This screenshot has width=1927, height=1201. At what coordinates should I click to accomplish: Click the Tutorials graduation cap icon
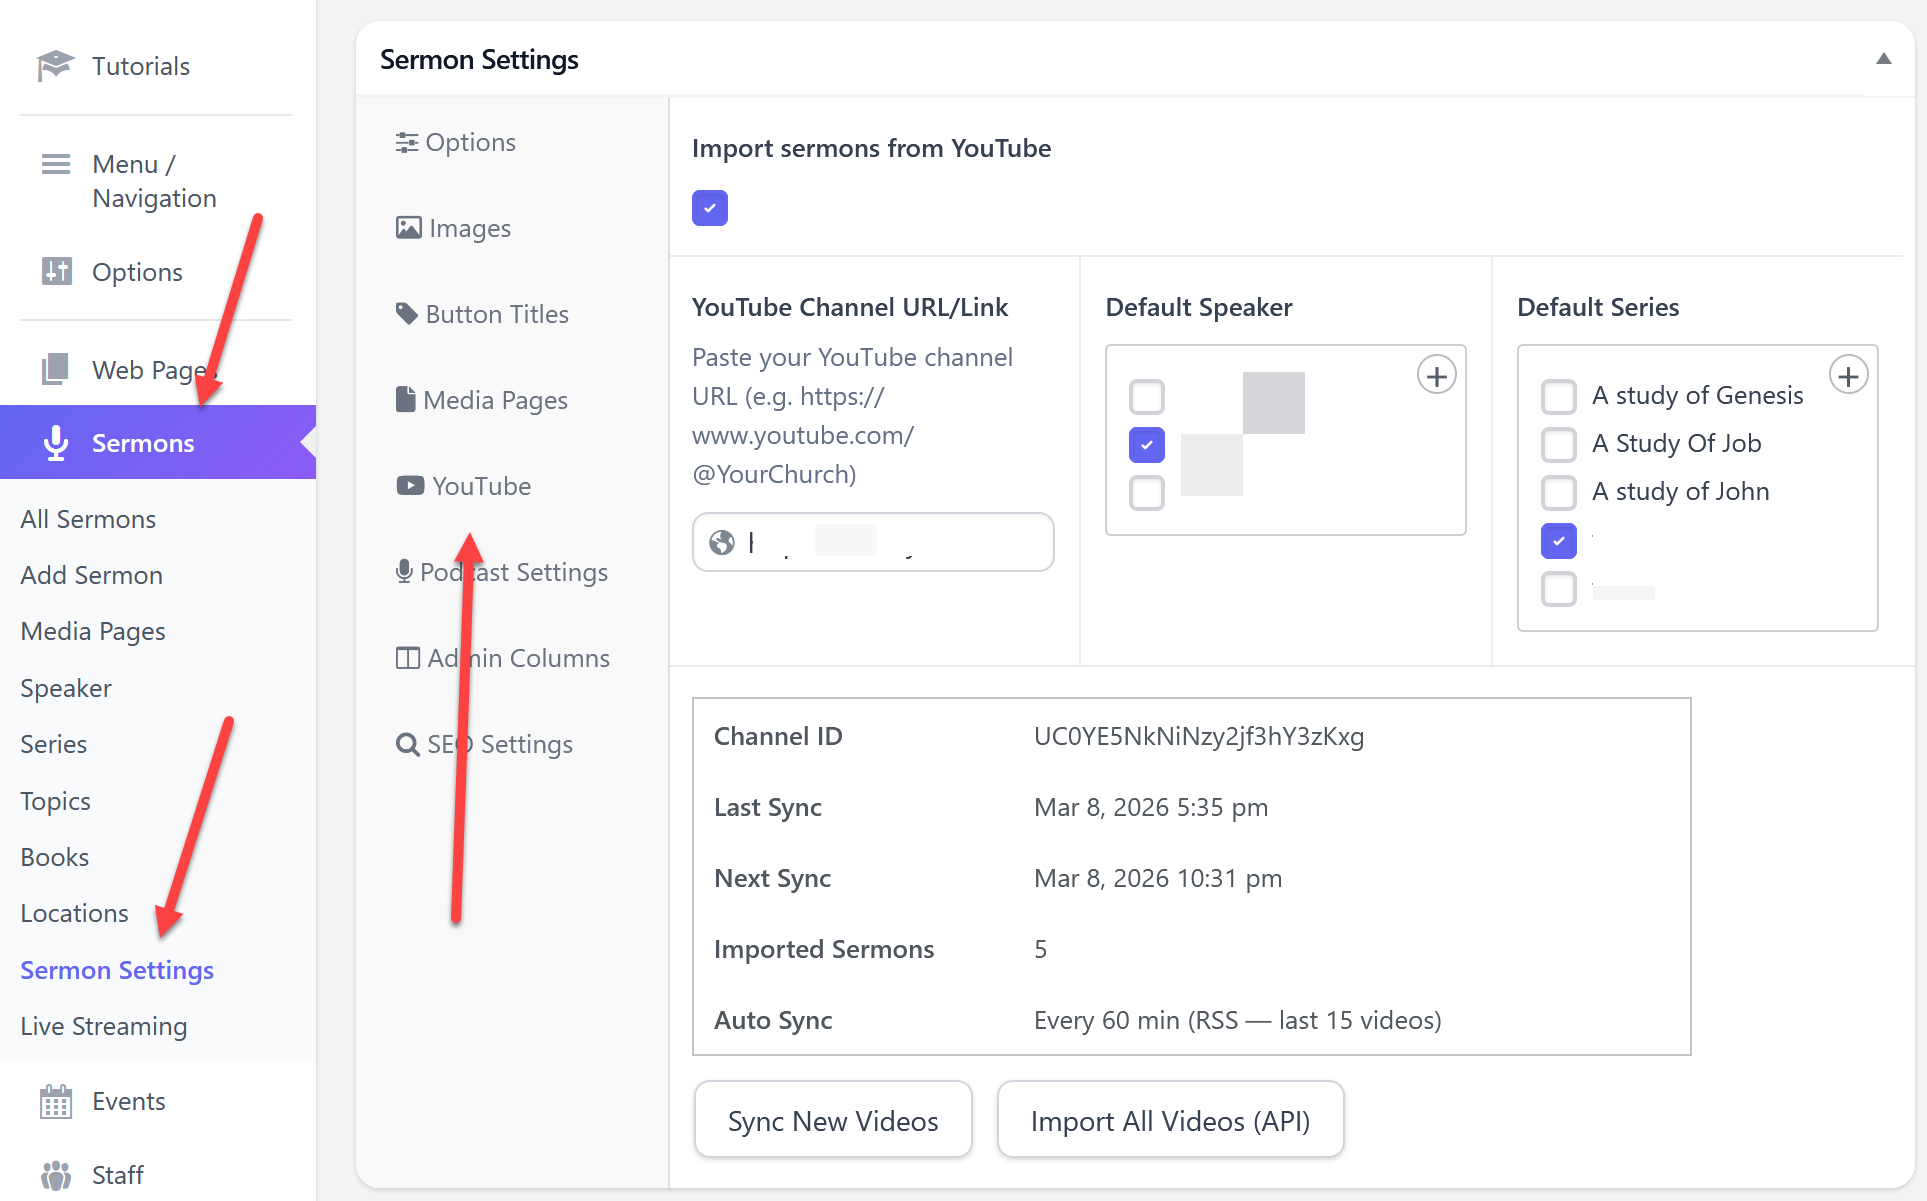55,66
